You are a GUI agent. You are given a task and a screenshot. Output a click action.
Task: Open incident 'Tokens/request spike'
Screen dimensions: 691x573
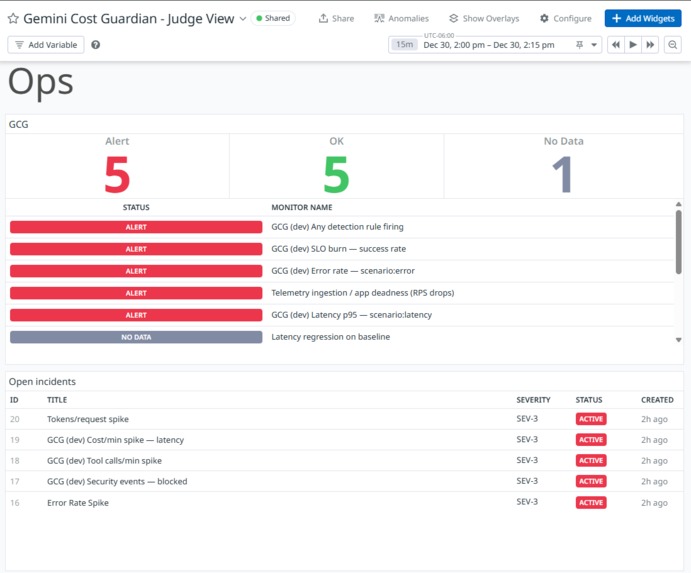pyautogui.click(x=88, y=419)
